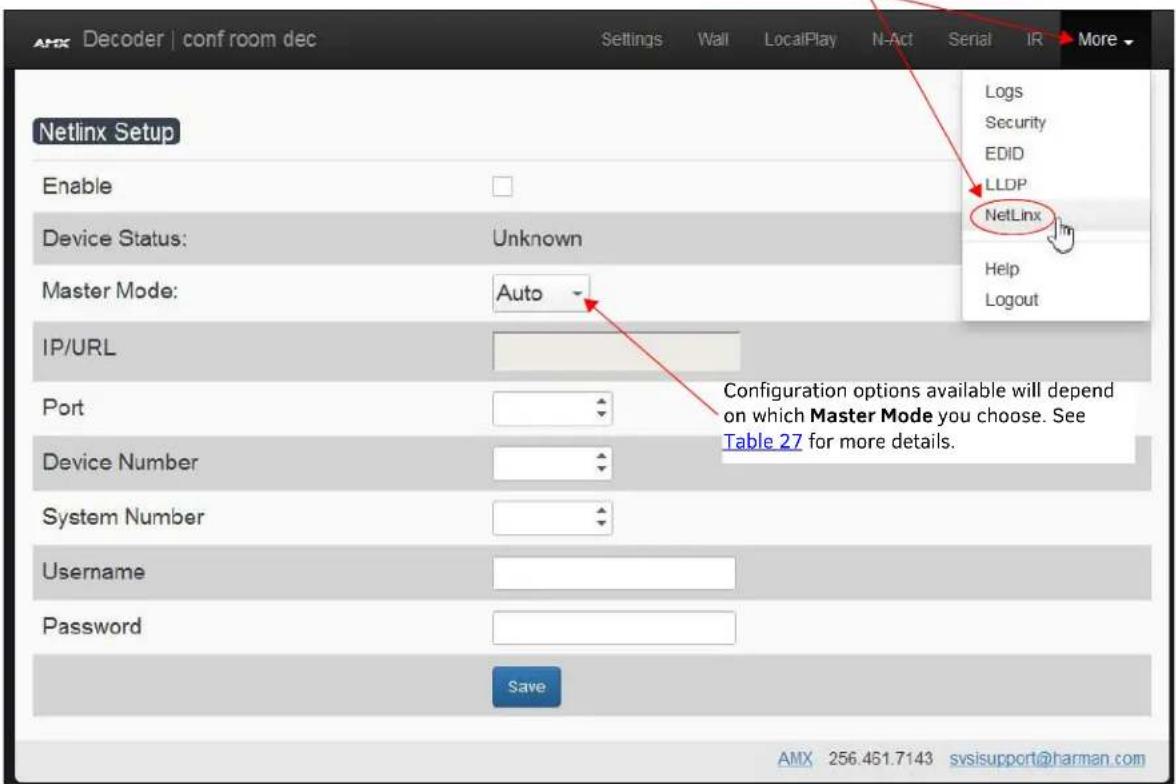Viewport: 1176px width, 784px height.
Task: Open the Settings tab
Action: (x=632, y=40)
